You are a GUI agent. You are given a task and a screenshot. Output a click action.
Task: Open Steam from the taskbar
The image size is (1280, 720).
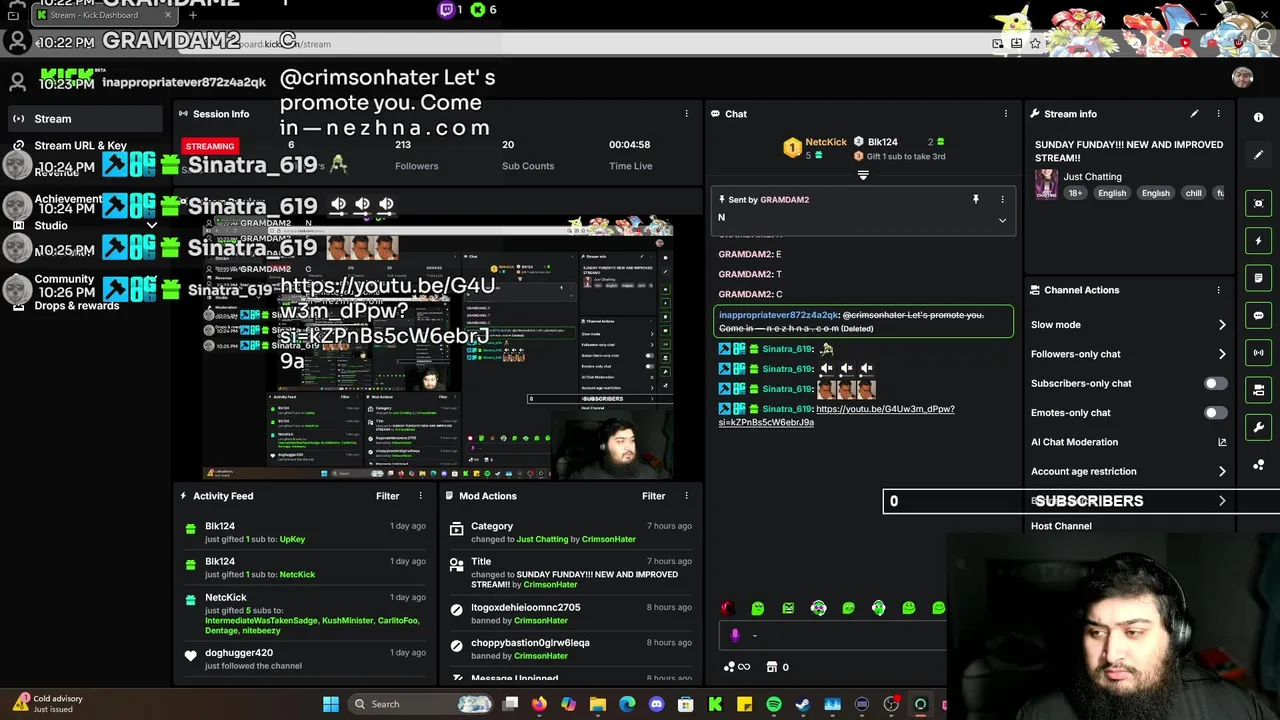tap(802, 704)
